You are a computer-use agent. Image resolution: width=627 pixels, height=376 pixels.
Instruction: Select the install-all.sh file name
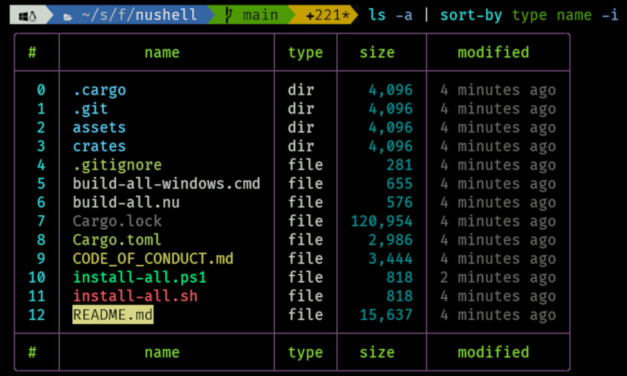(135, 296)
